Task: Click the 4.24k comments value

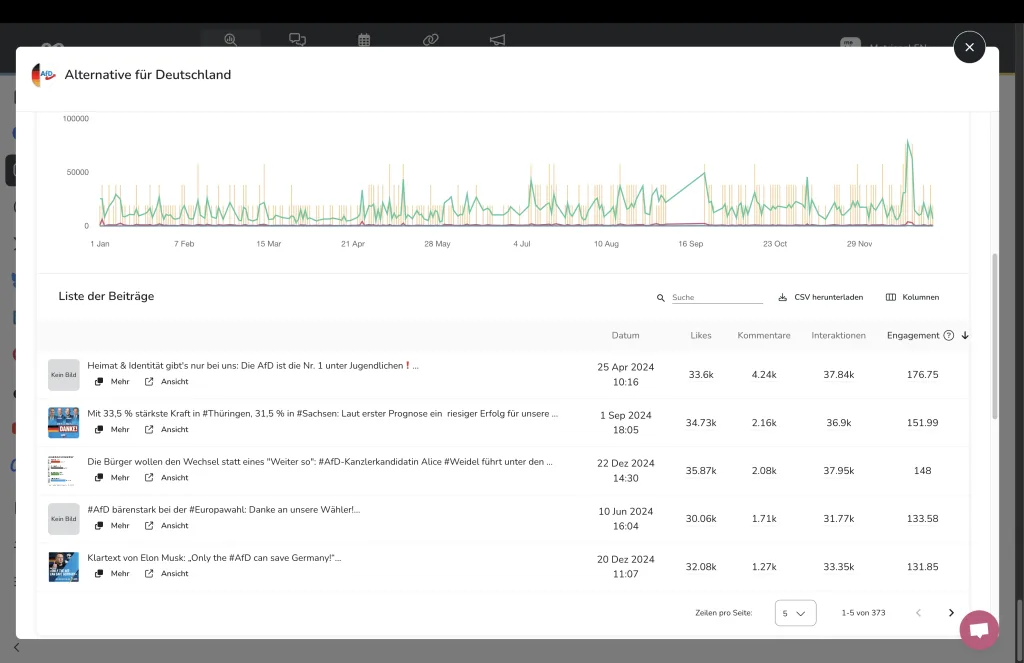Action: tap(763, 374)
